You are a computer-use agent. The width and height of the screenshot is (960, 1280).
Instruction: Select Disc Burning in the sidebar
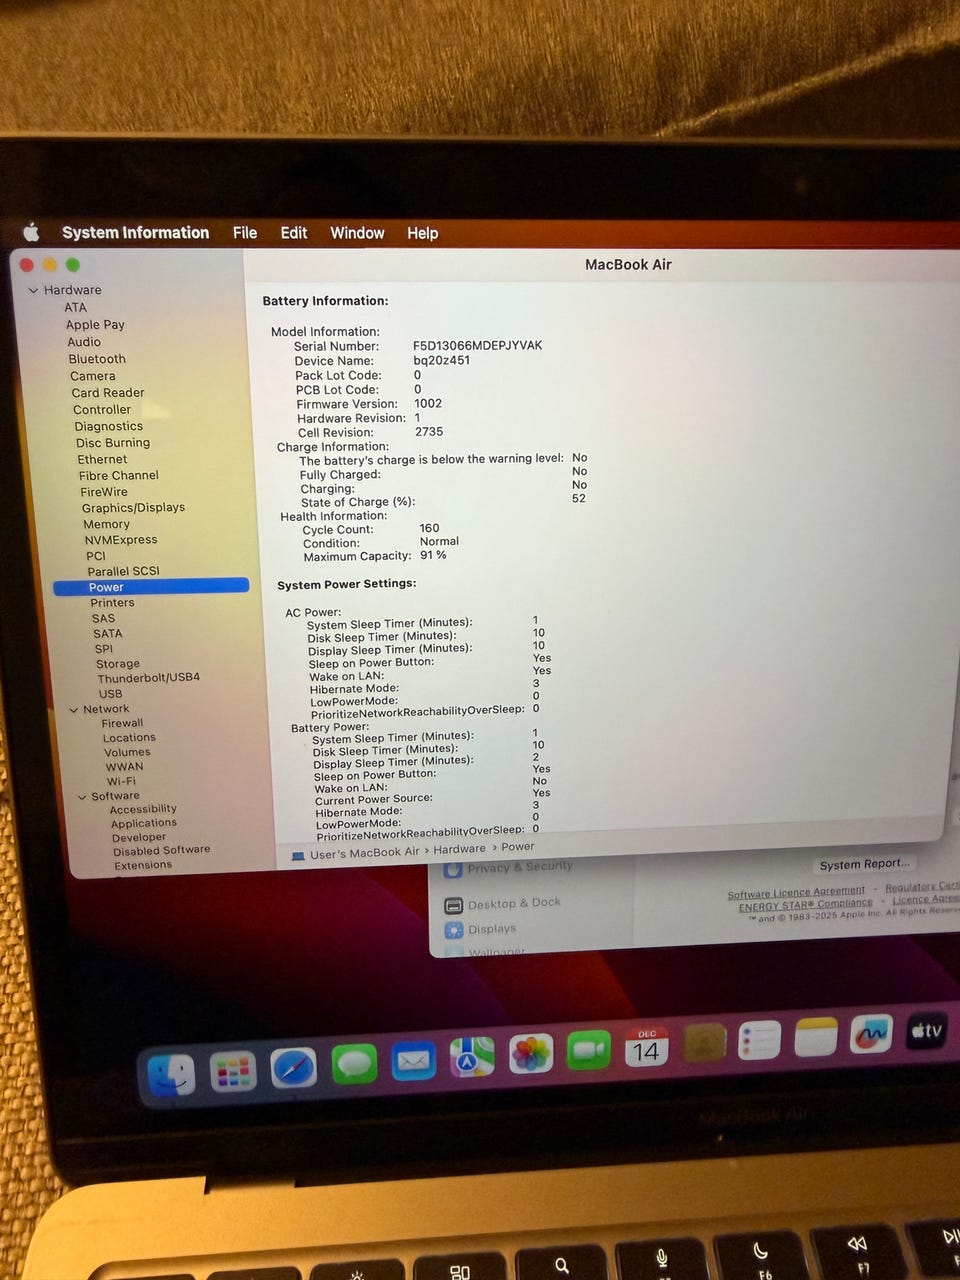pyautogui.click(x=113, y=443)
